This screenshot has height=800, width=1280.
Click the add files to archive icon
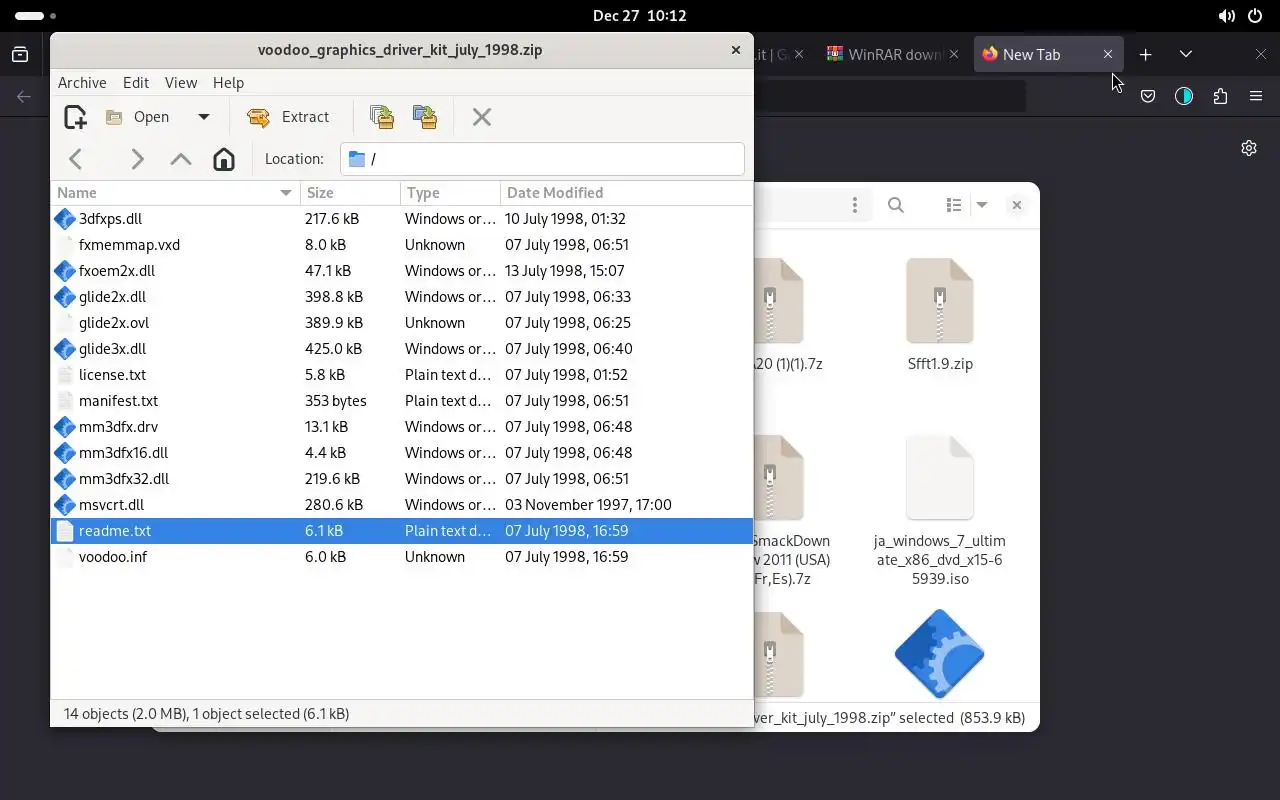(381, 117)
